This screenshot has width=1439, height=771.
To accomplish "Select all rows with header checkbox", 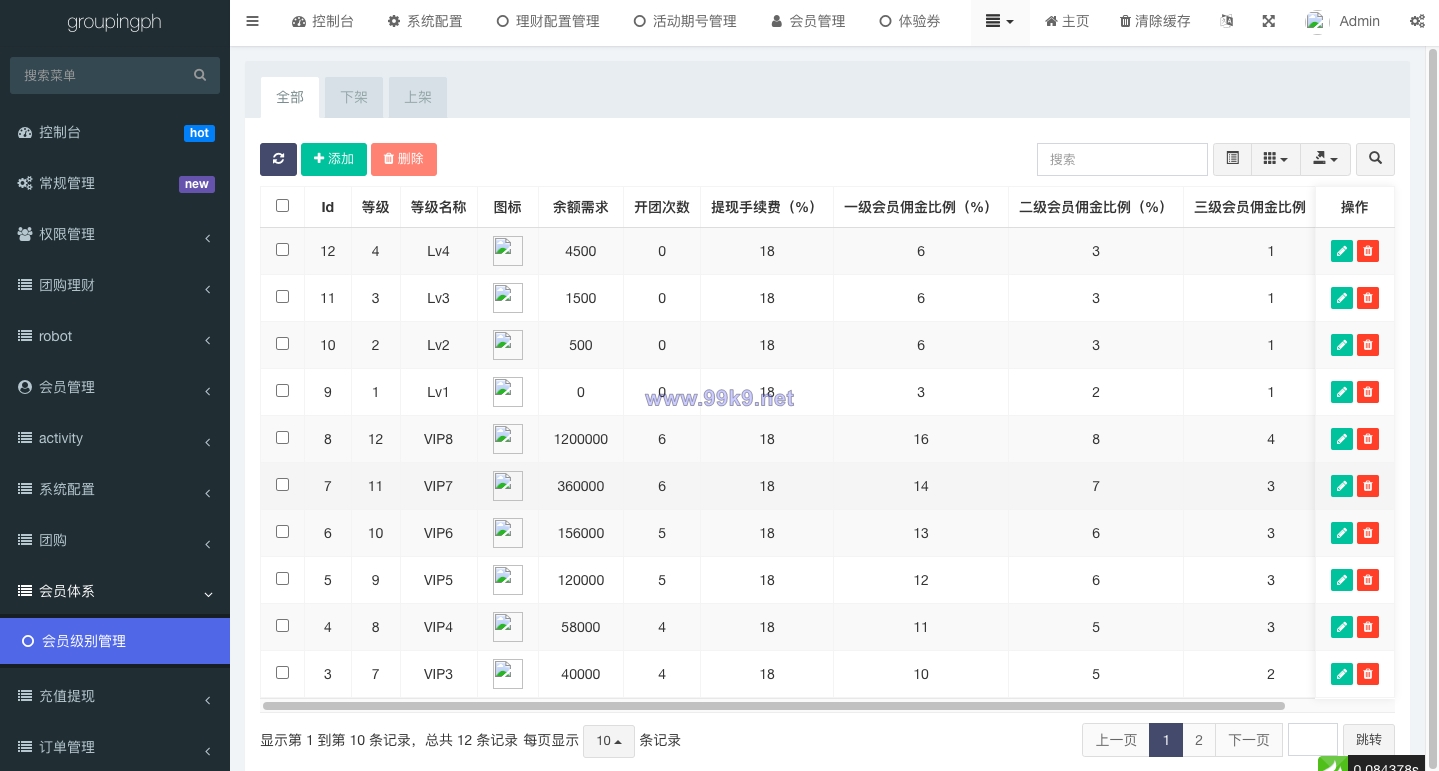I will (x=282, y=205).
